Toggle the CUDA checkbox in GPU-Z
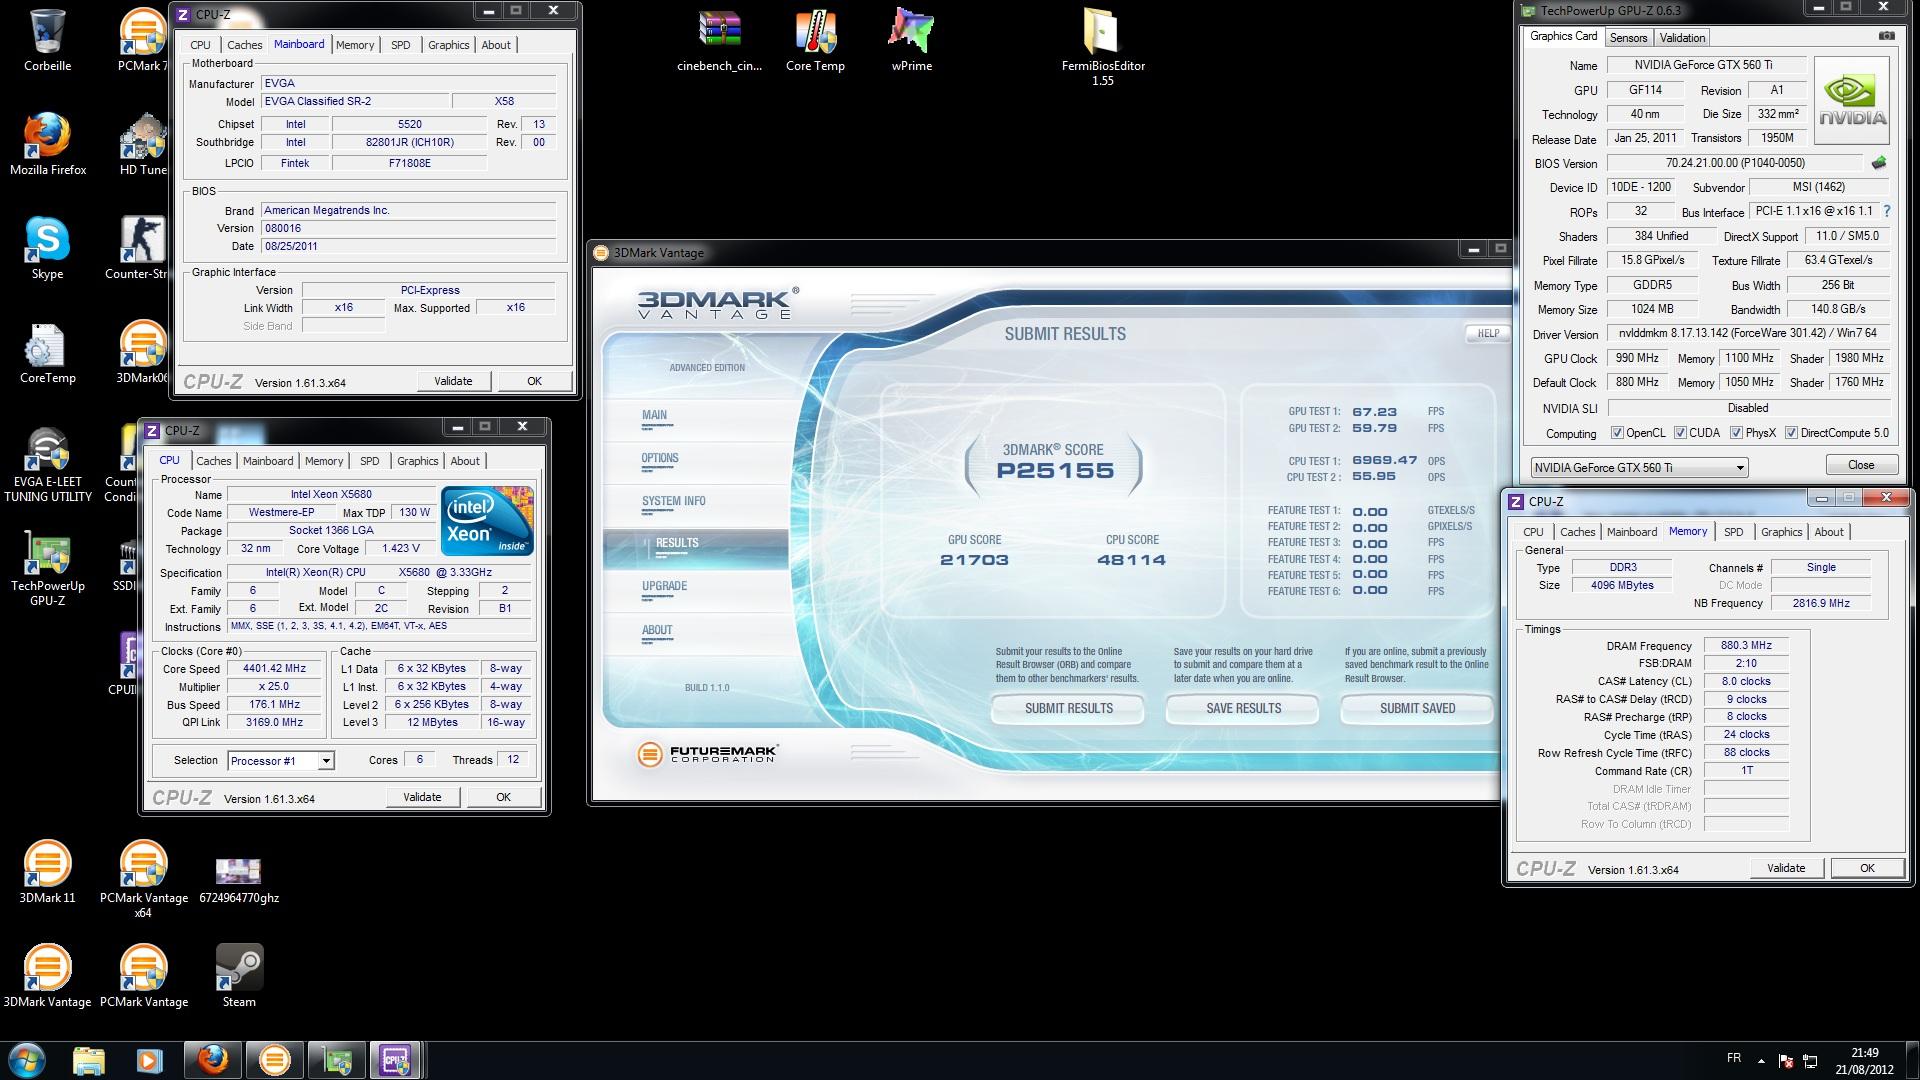Viewport: 1920px width, 1080px height. pyautogui.click(x=1680, y=433)
